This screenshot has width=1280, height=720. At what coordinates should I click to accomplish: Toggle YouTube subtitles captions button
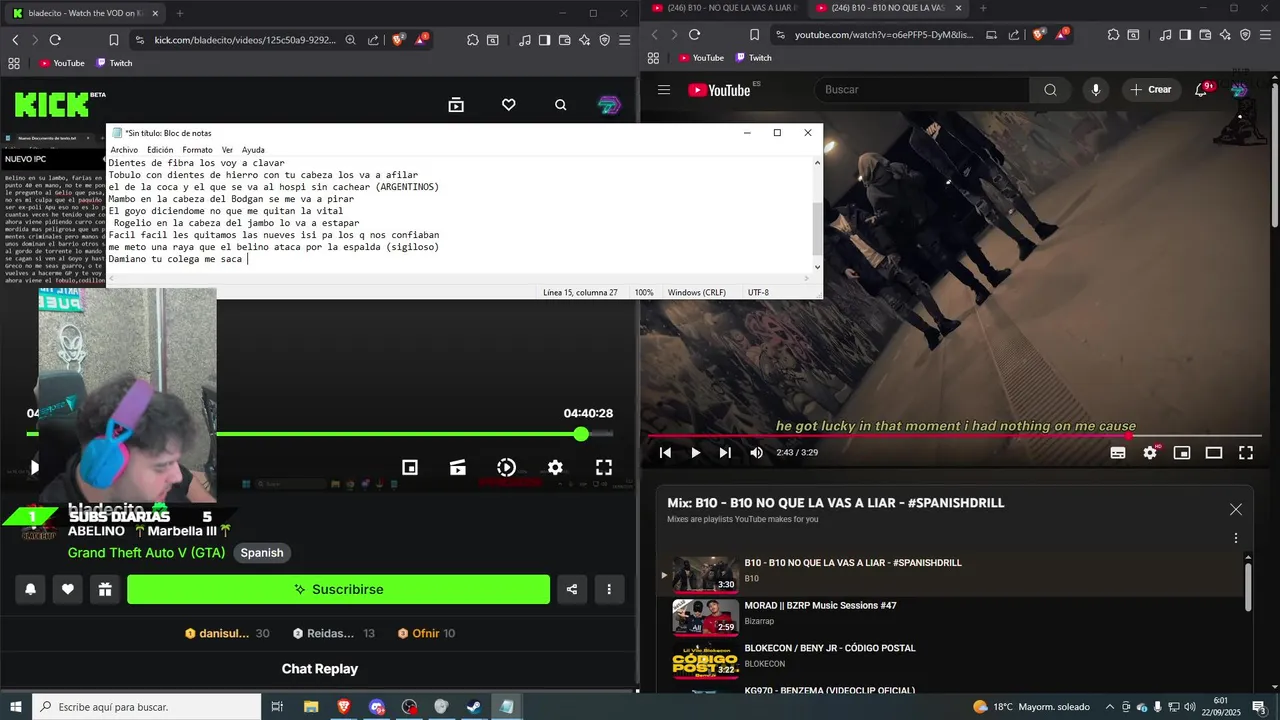(1118, 453)
